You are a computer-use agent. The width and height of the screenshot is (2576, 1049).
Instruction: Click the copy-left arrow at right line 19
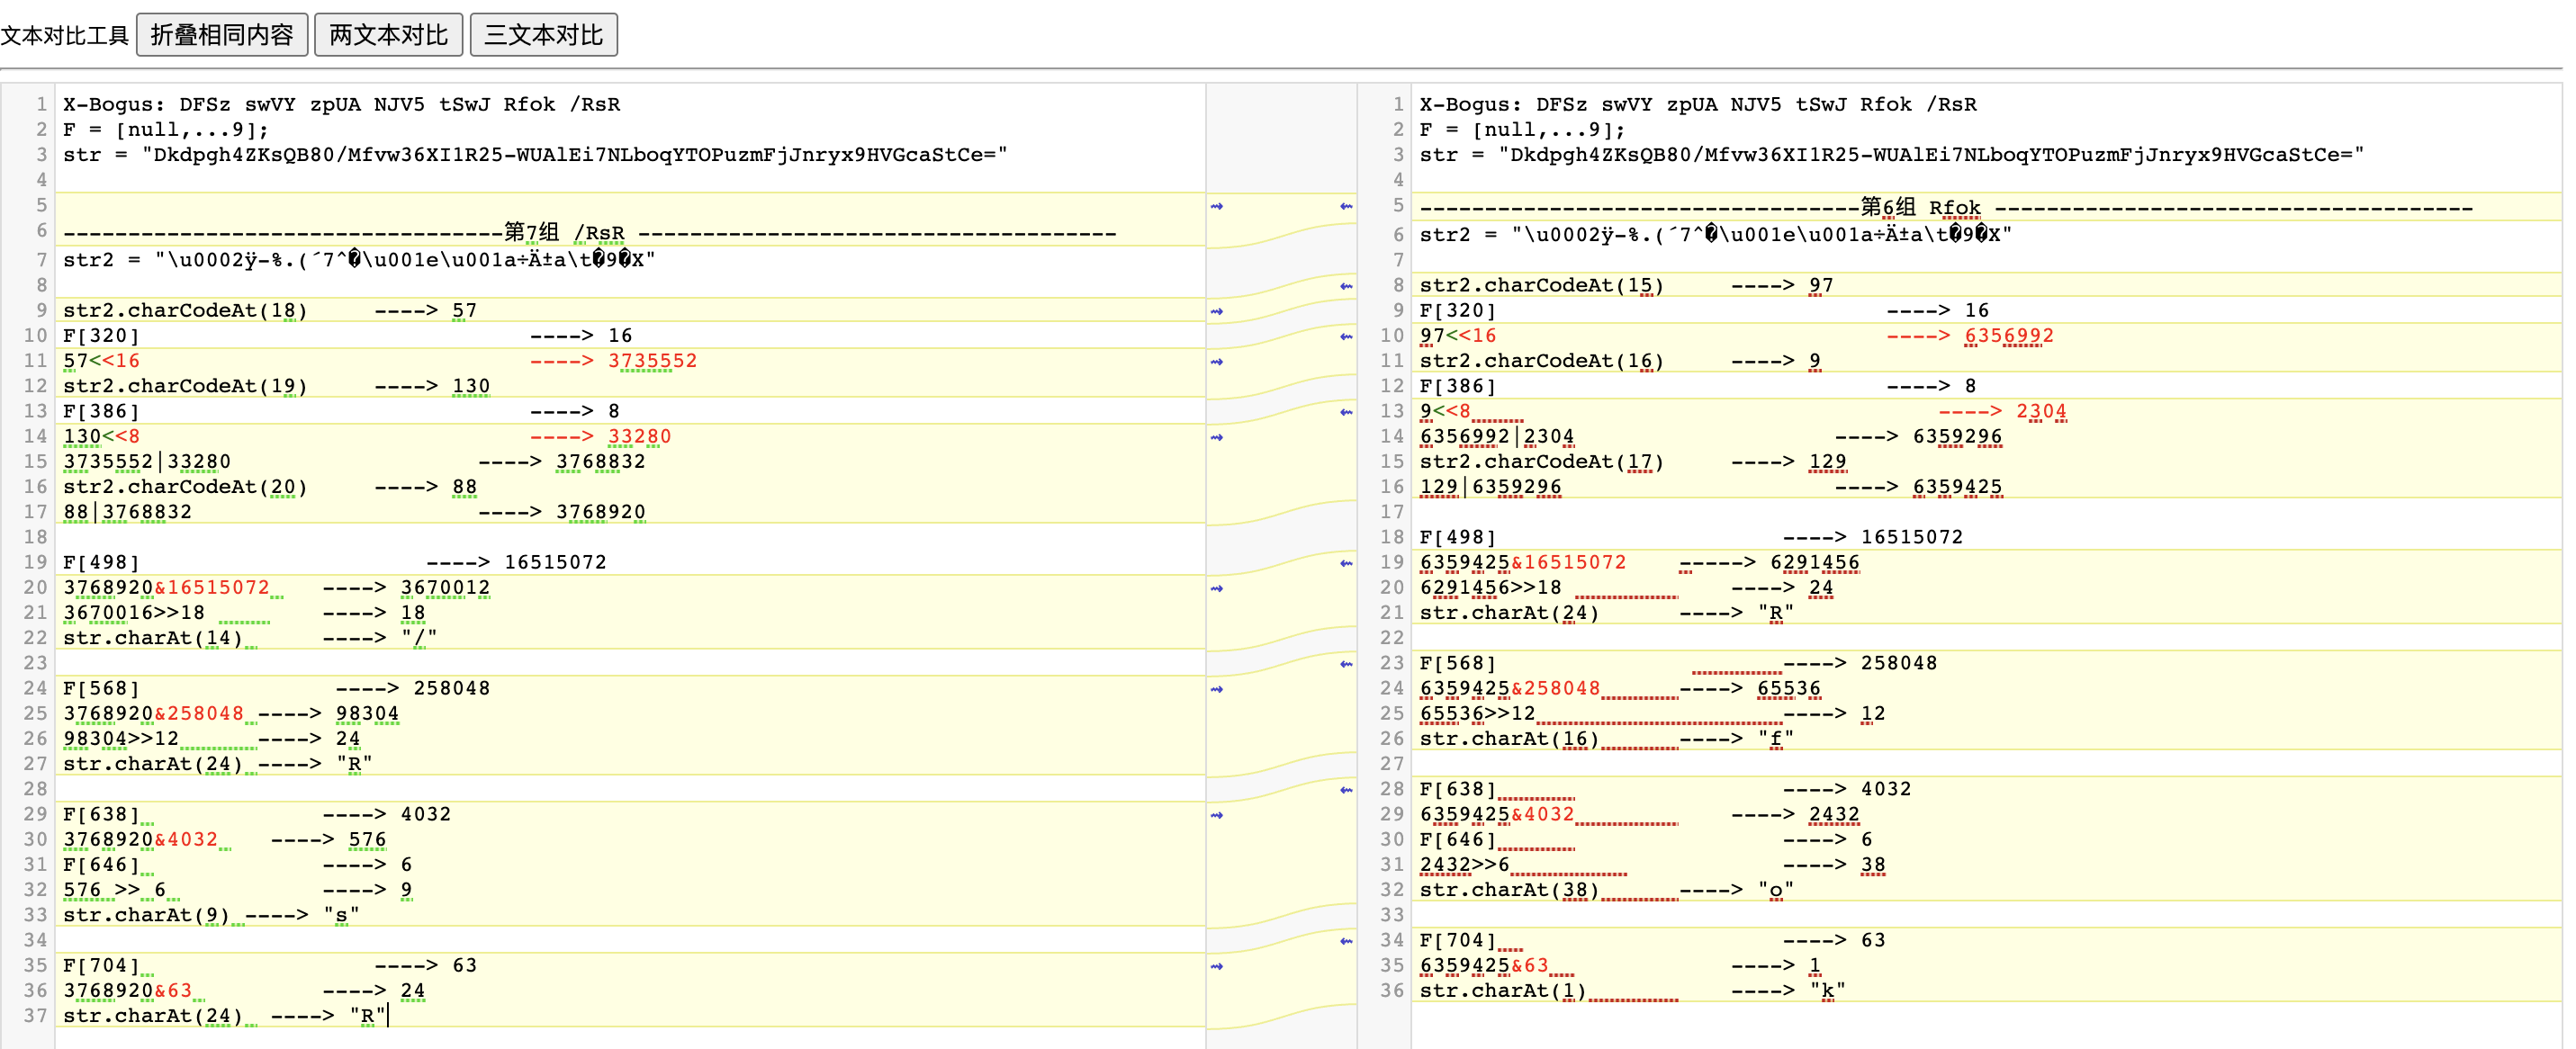point(1346,563)
